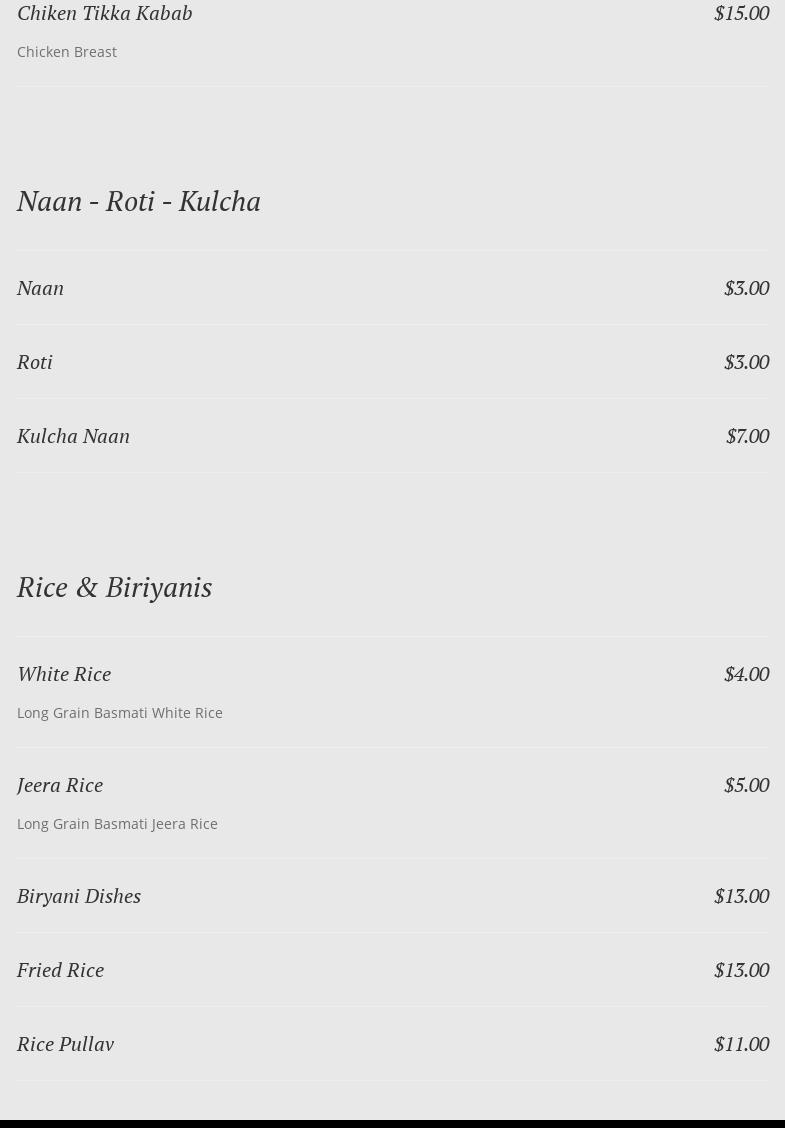Image resolution: width=785 pixels, height=1128 pixels.
Task: Click Long Grain Basmati Jeera Rice description
Action: tap(117, 824)
